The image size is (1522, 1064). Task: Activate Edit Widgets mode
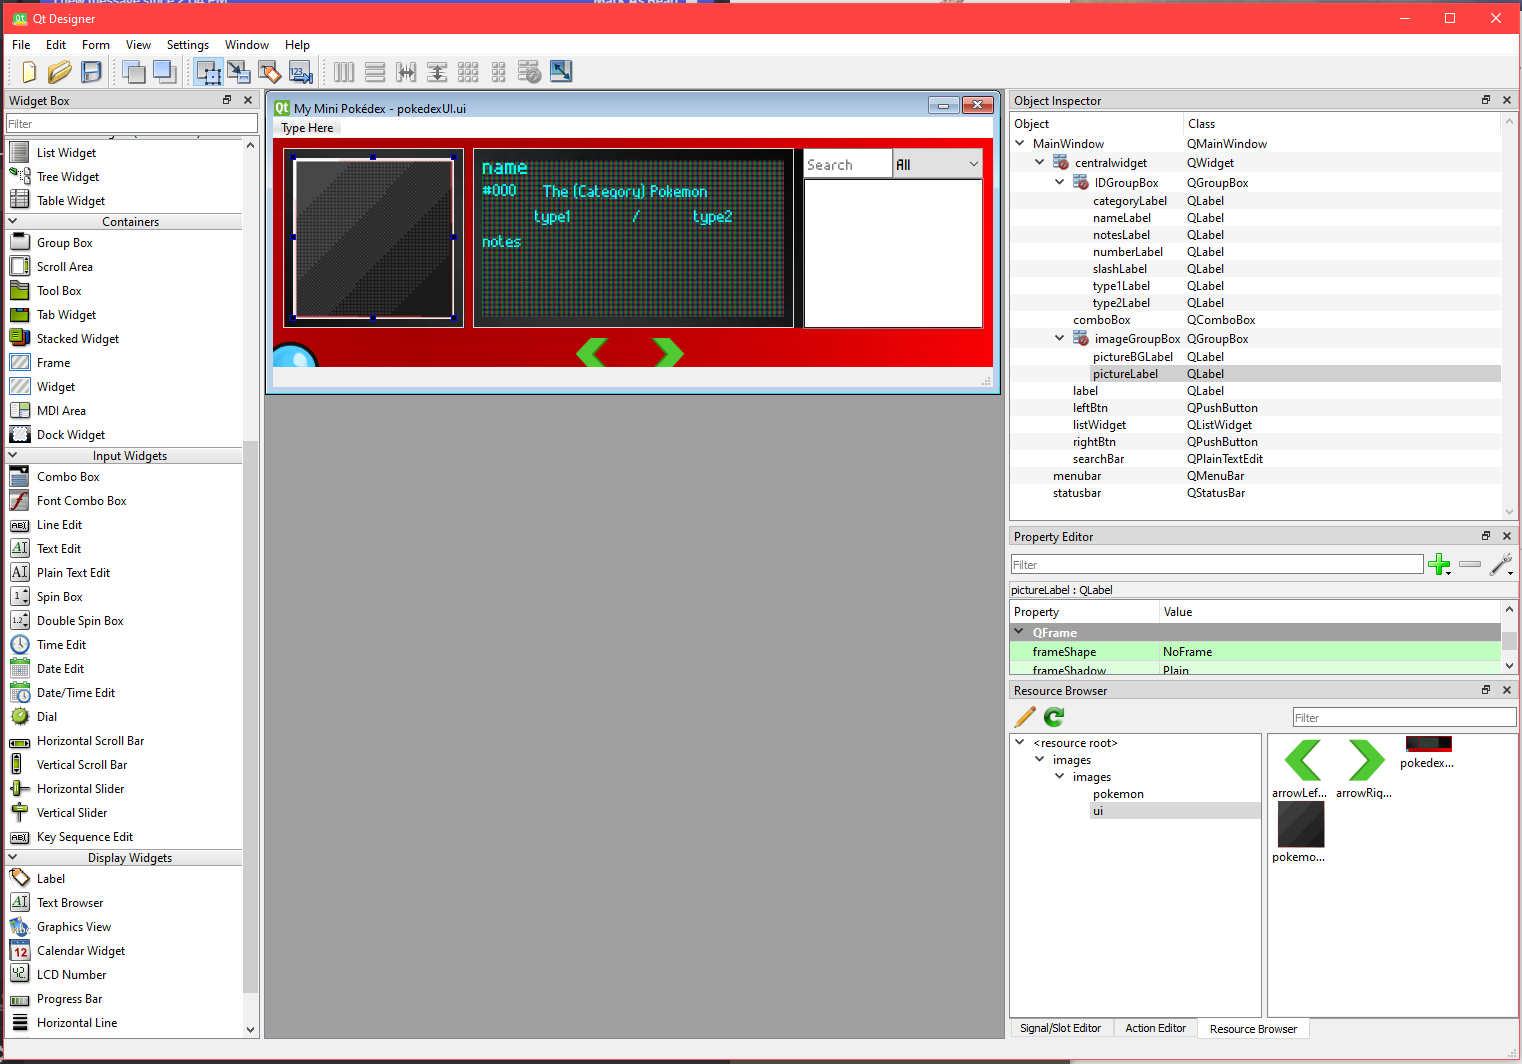click(208, 72)
